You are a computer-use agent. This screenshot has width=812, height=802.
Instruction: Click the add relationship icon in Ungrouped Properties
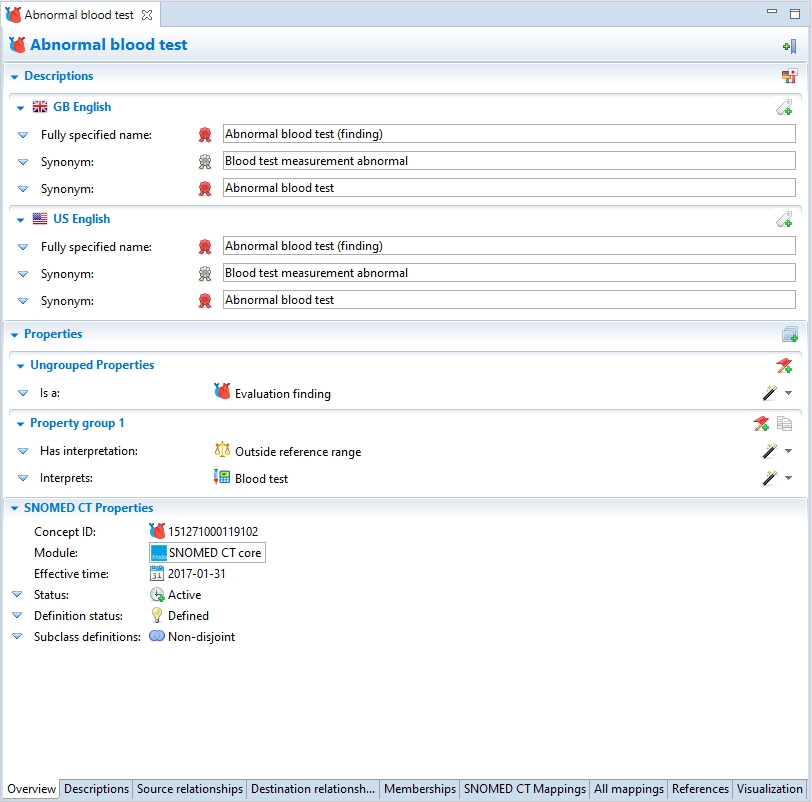[x=785, y=366]
